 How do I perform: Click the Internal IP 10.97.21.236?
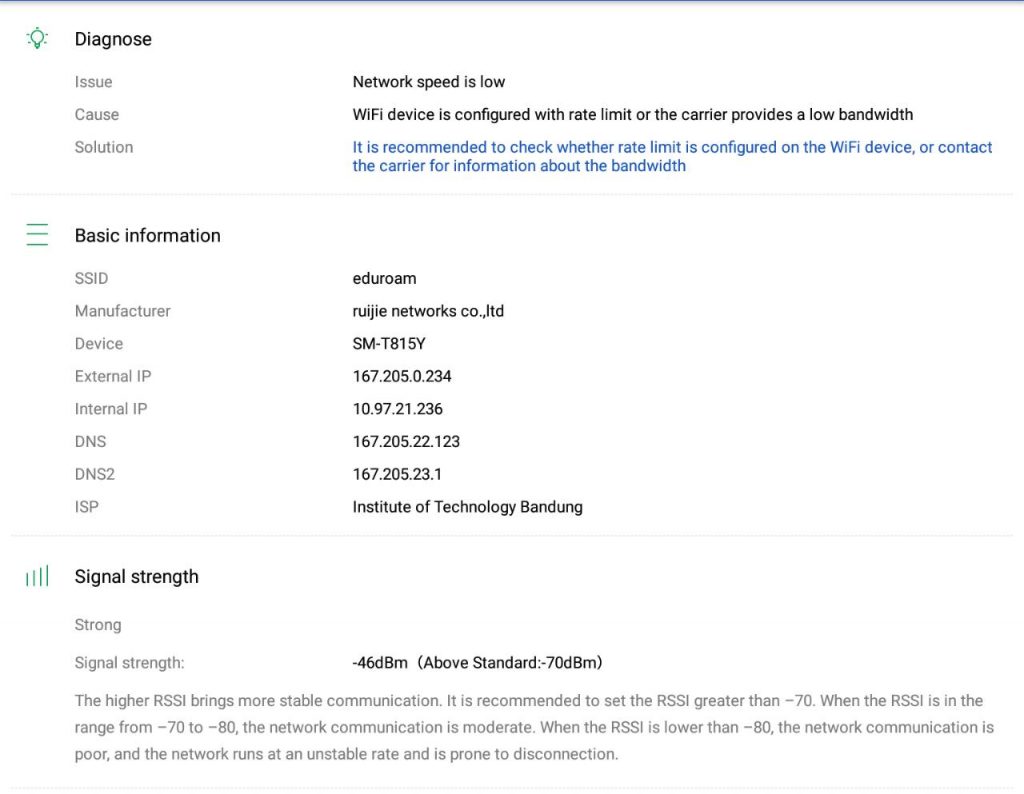(397, 409)
